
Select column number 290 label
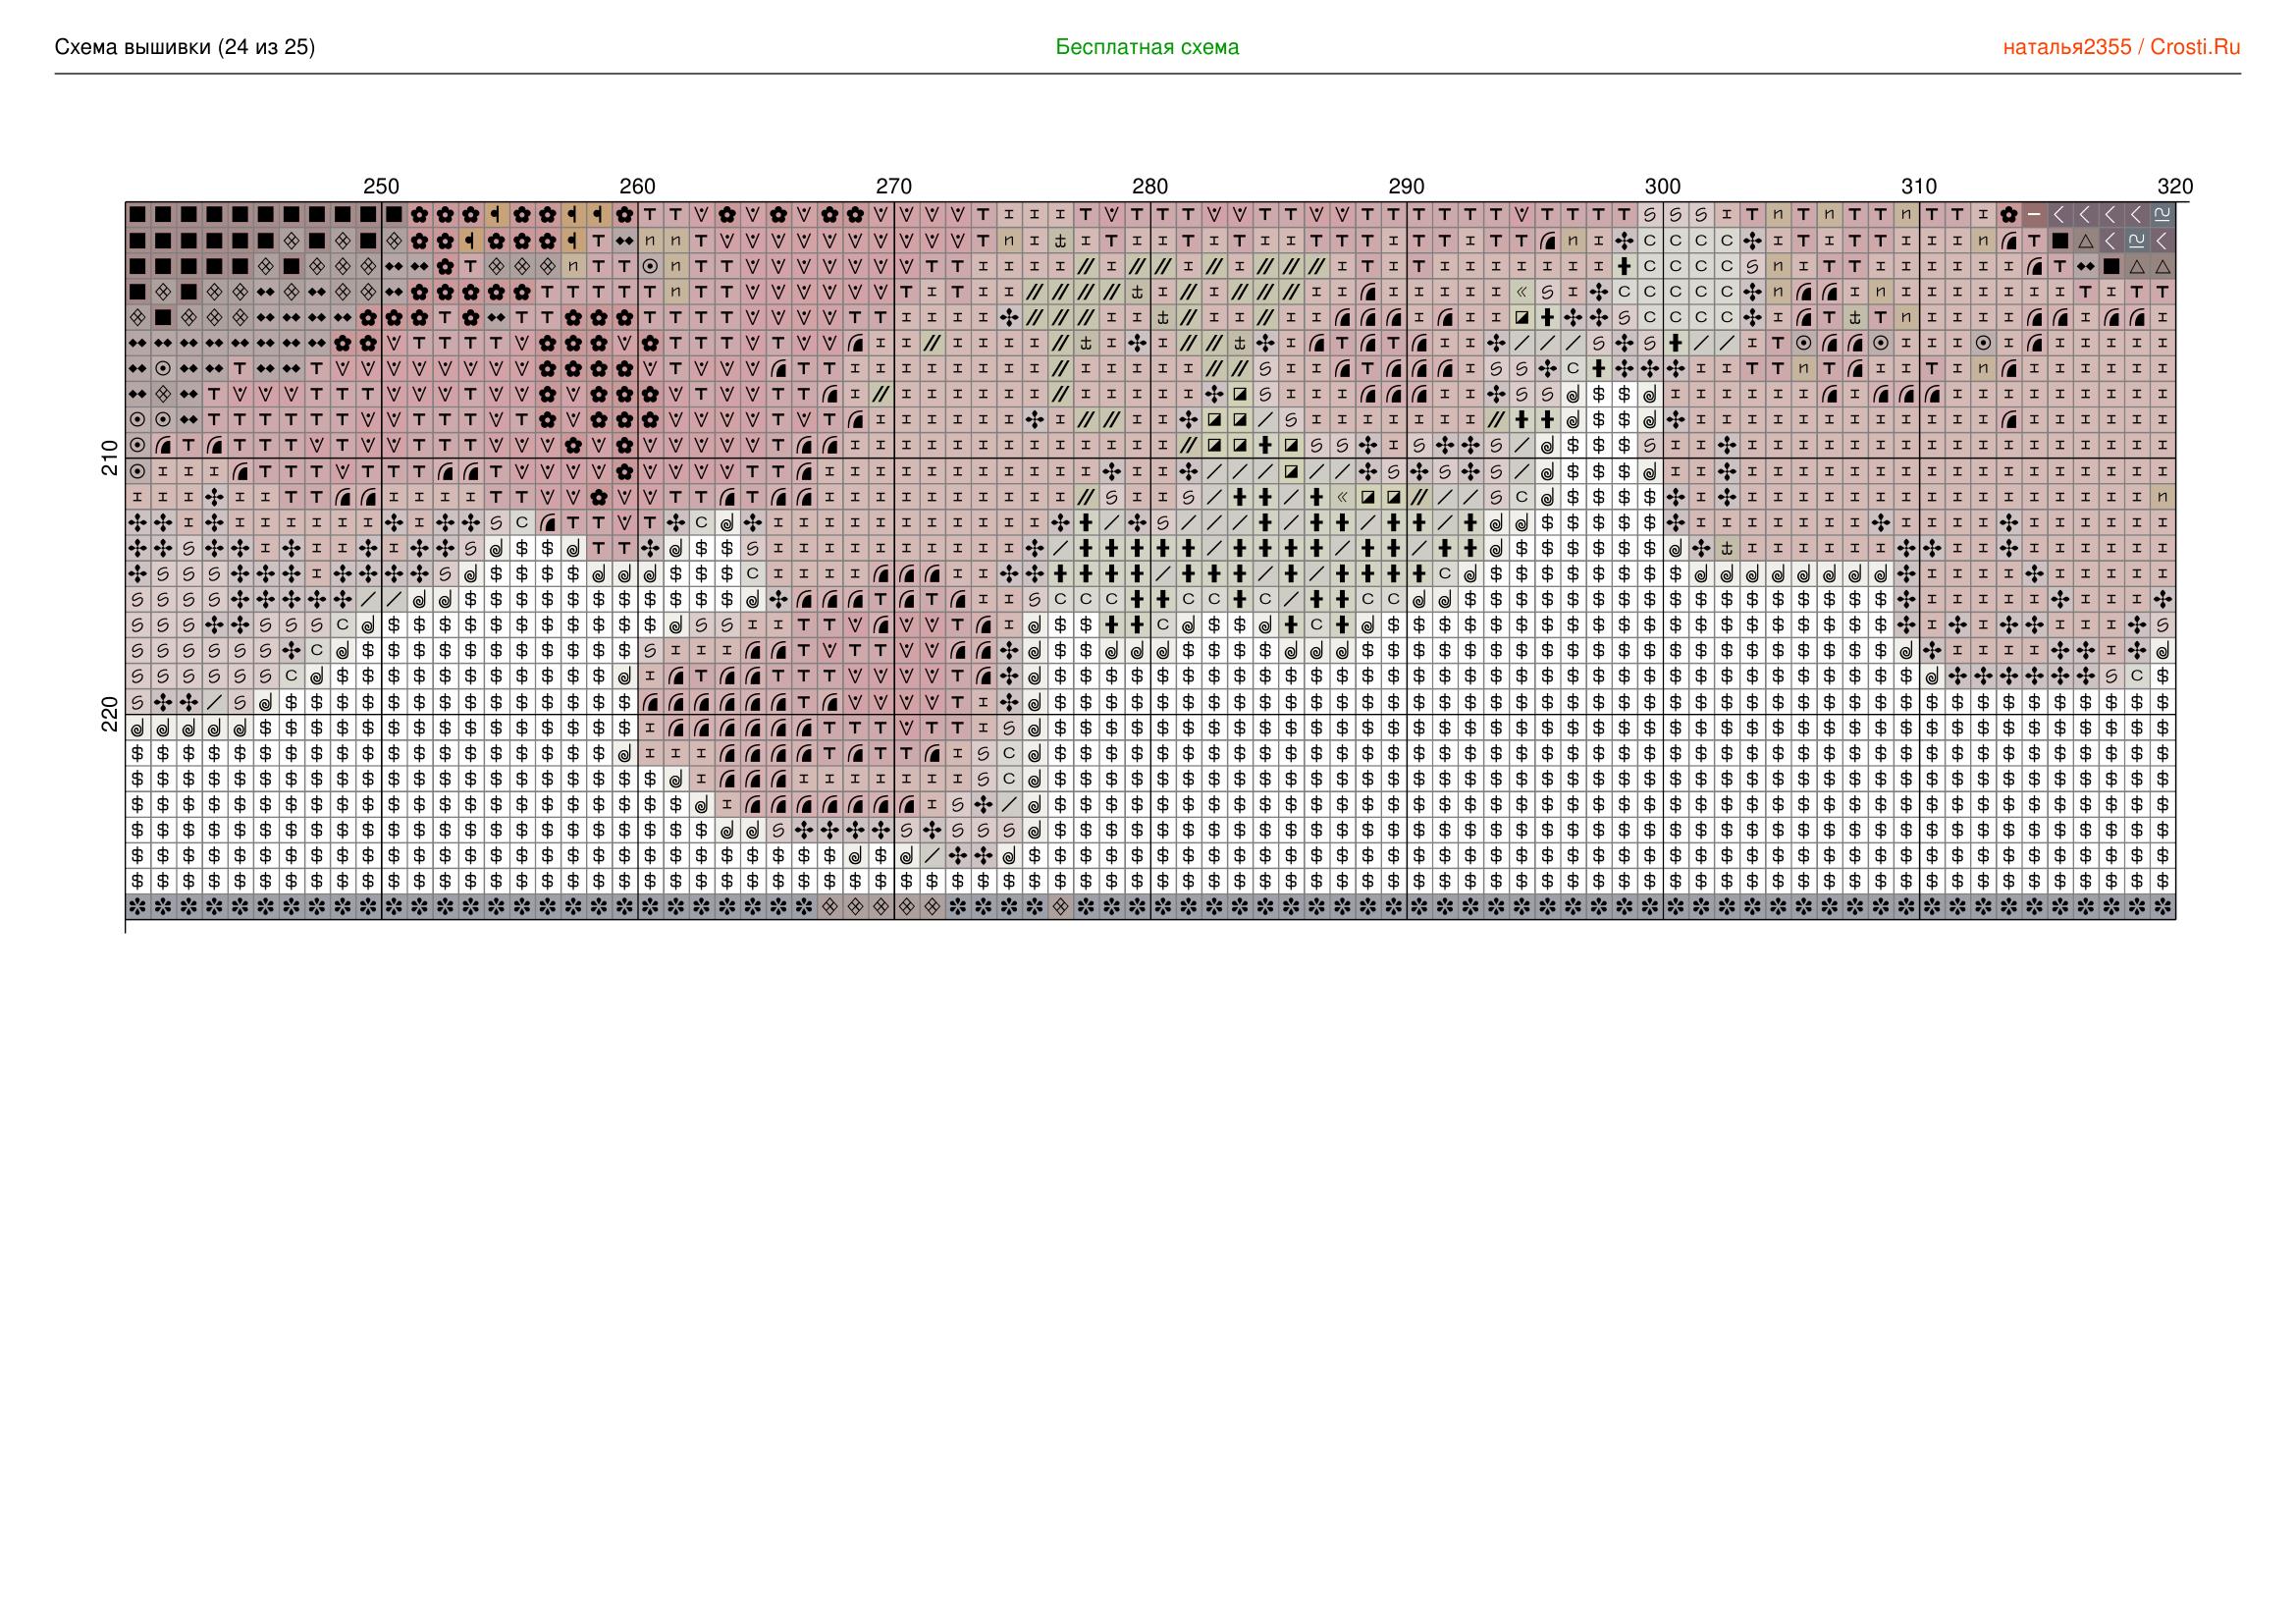point(1406,186)
